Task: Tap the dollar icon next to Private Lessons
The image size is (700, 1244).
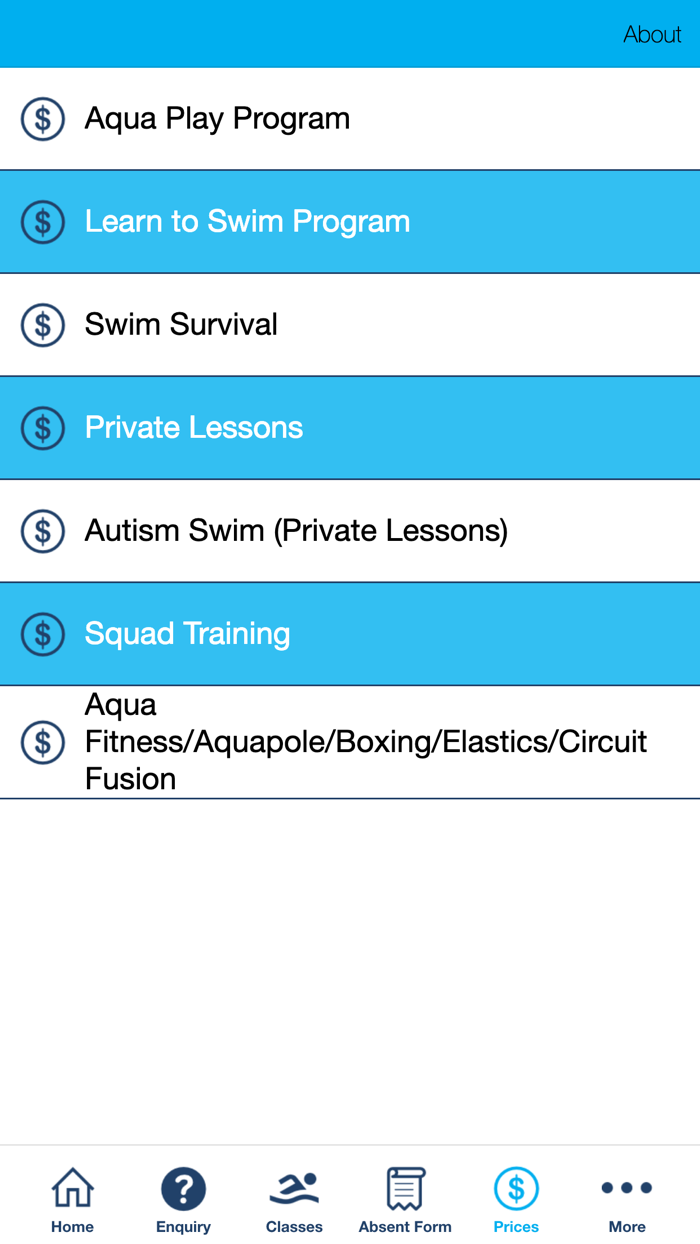Action: pos(42,428)
